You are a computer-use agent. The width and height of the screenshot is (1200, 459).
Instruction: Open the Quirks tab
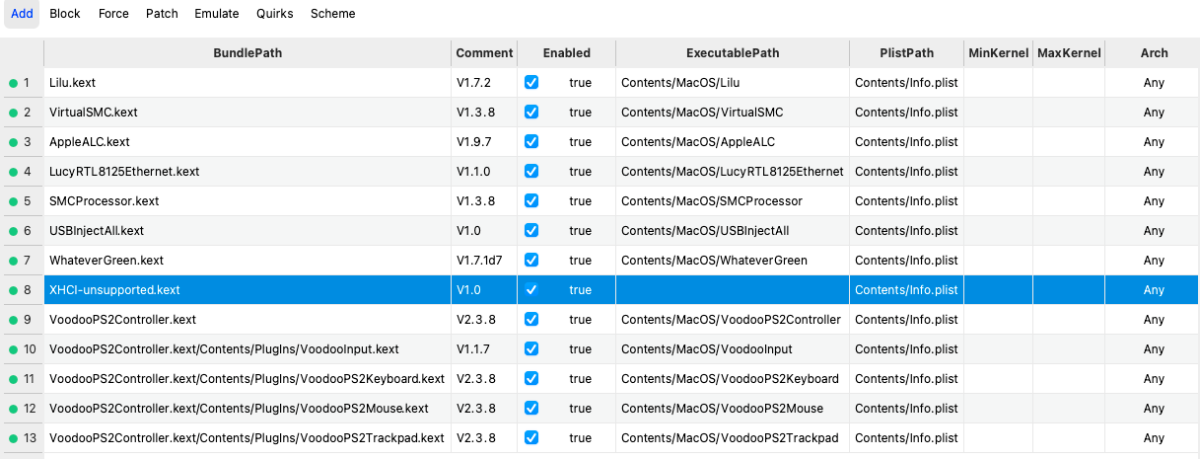(275, 14)
